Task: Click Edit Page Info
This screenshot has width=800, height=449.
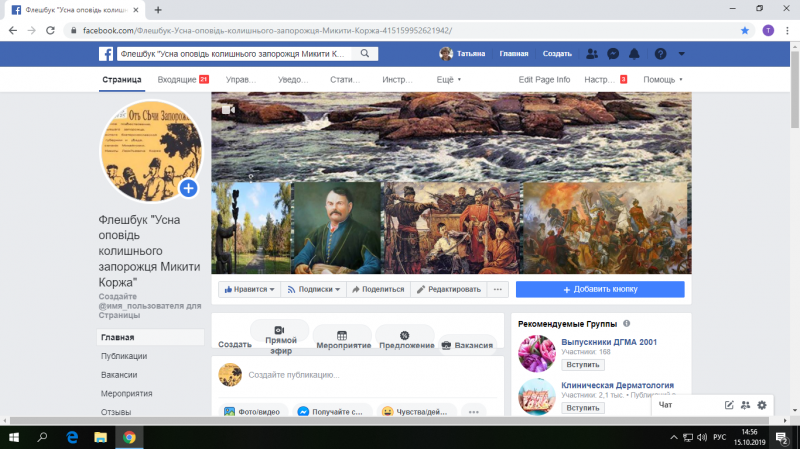Action: click(544, 80)
